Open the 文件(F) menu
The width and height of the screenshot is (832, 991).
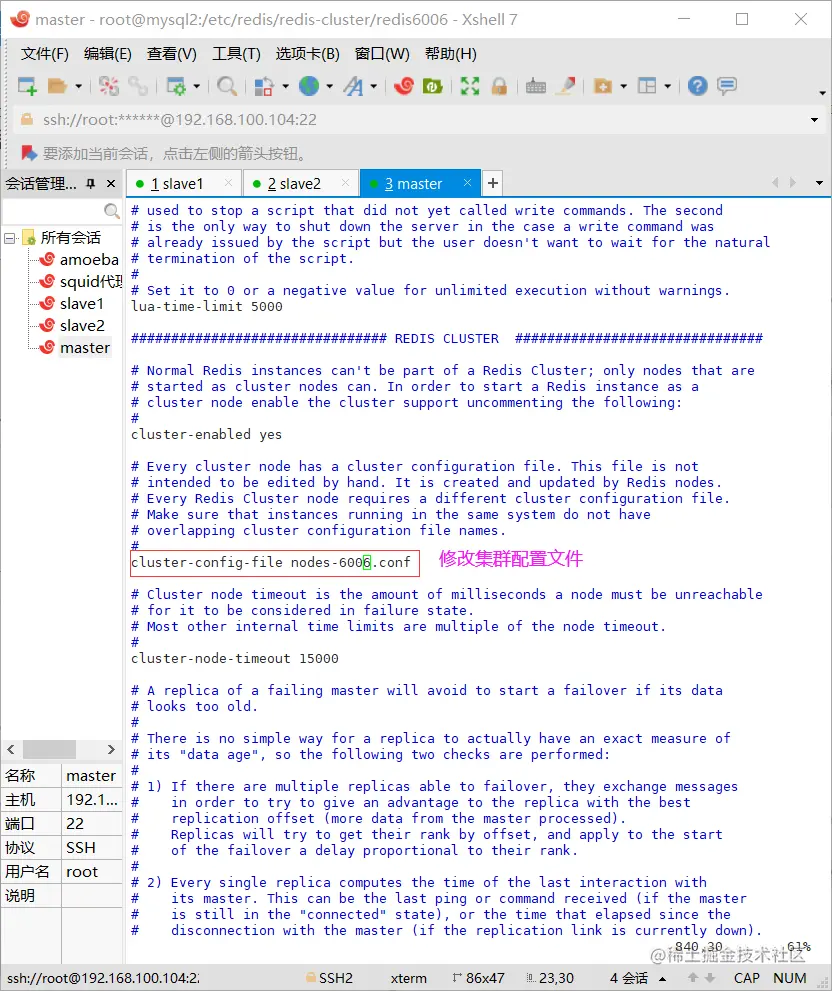pyautogui.click(x=44, y=54)
